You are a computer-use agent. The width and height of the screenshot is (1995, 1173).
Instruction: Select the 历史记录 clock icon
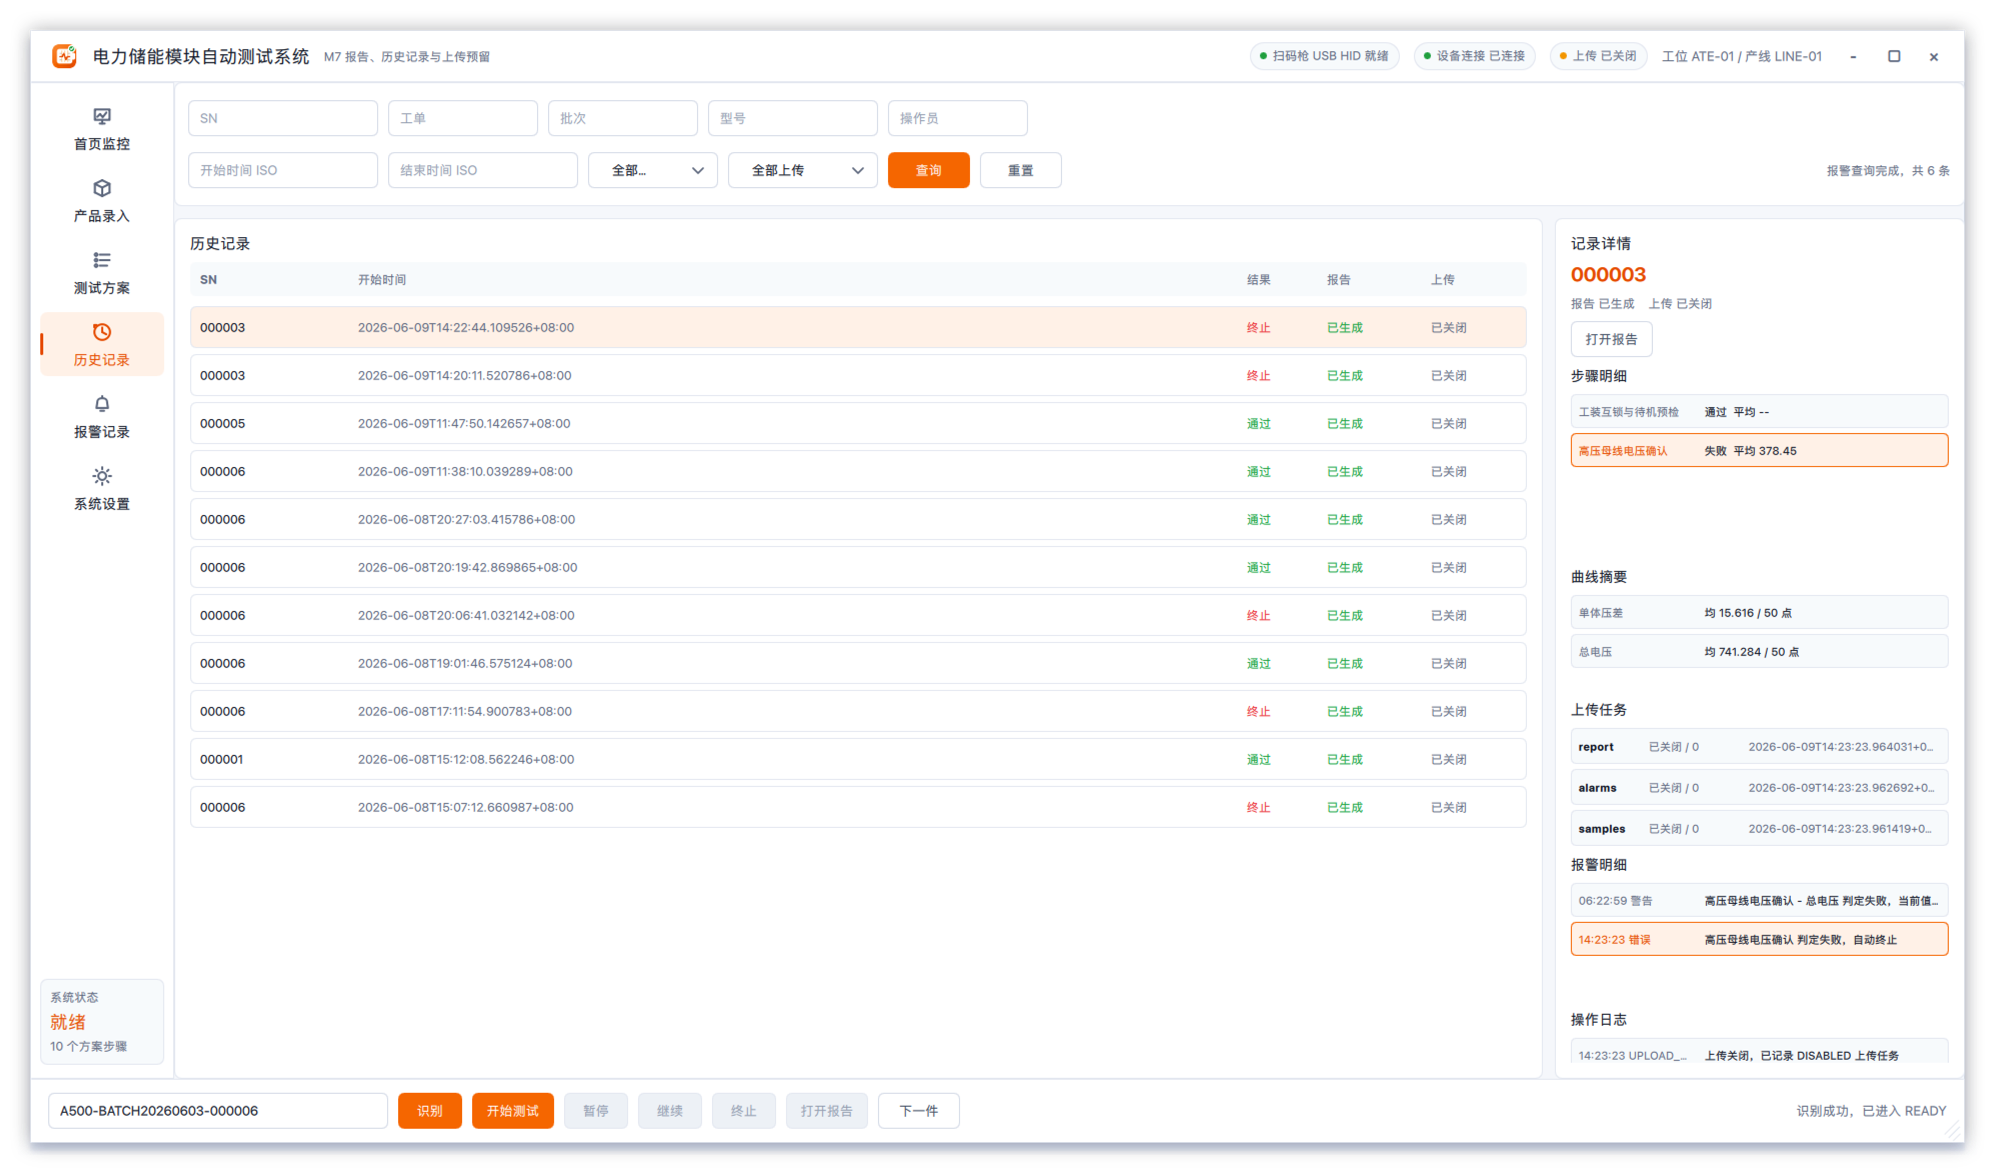point(102,333)
